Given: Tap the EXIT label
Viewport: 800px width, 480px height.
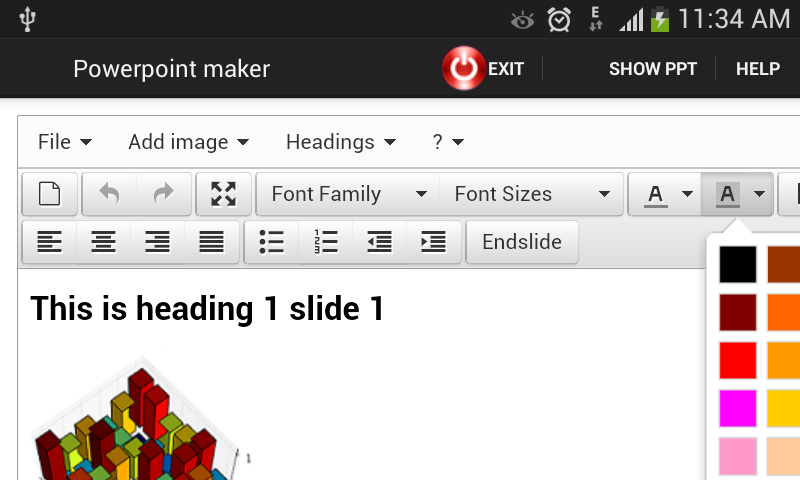Looking at the screenshot, I should click(x=506, y=69).
